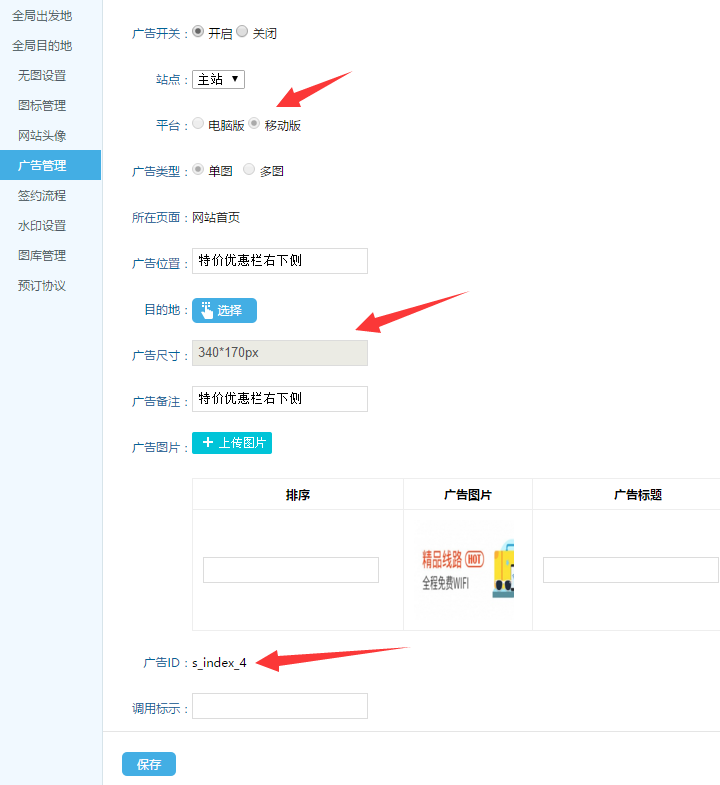Choose the 移动版 platform option
Viewport: 720px width, 785px height.
pyautogui.click(x=255, y=124)
